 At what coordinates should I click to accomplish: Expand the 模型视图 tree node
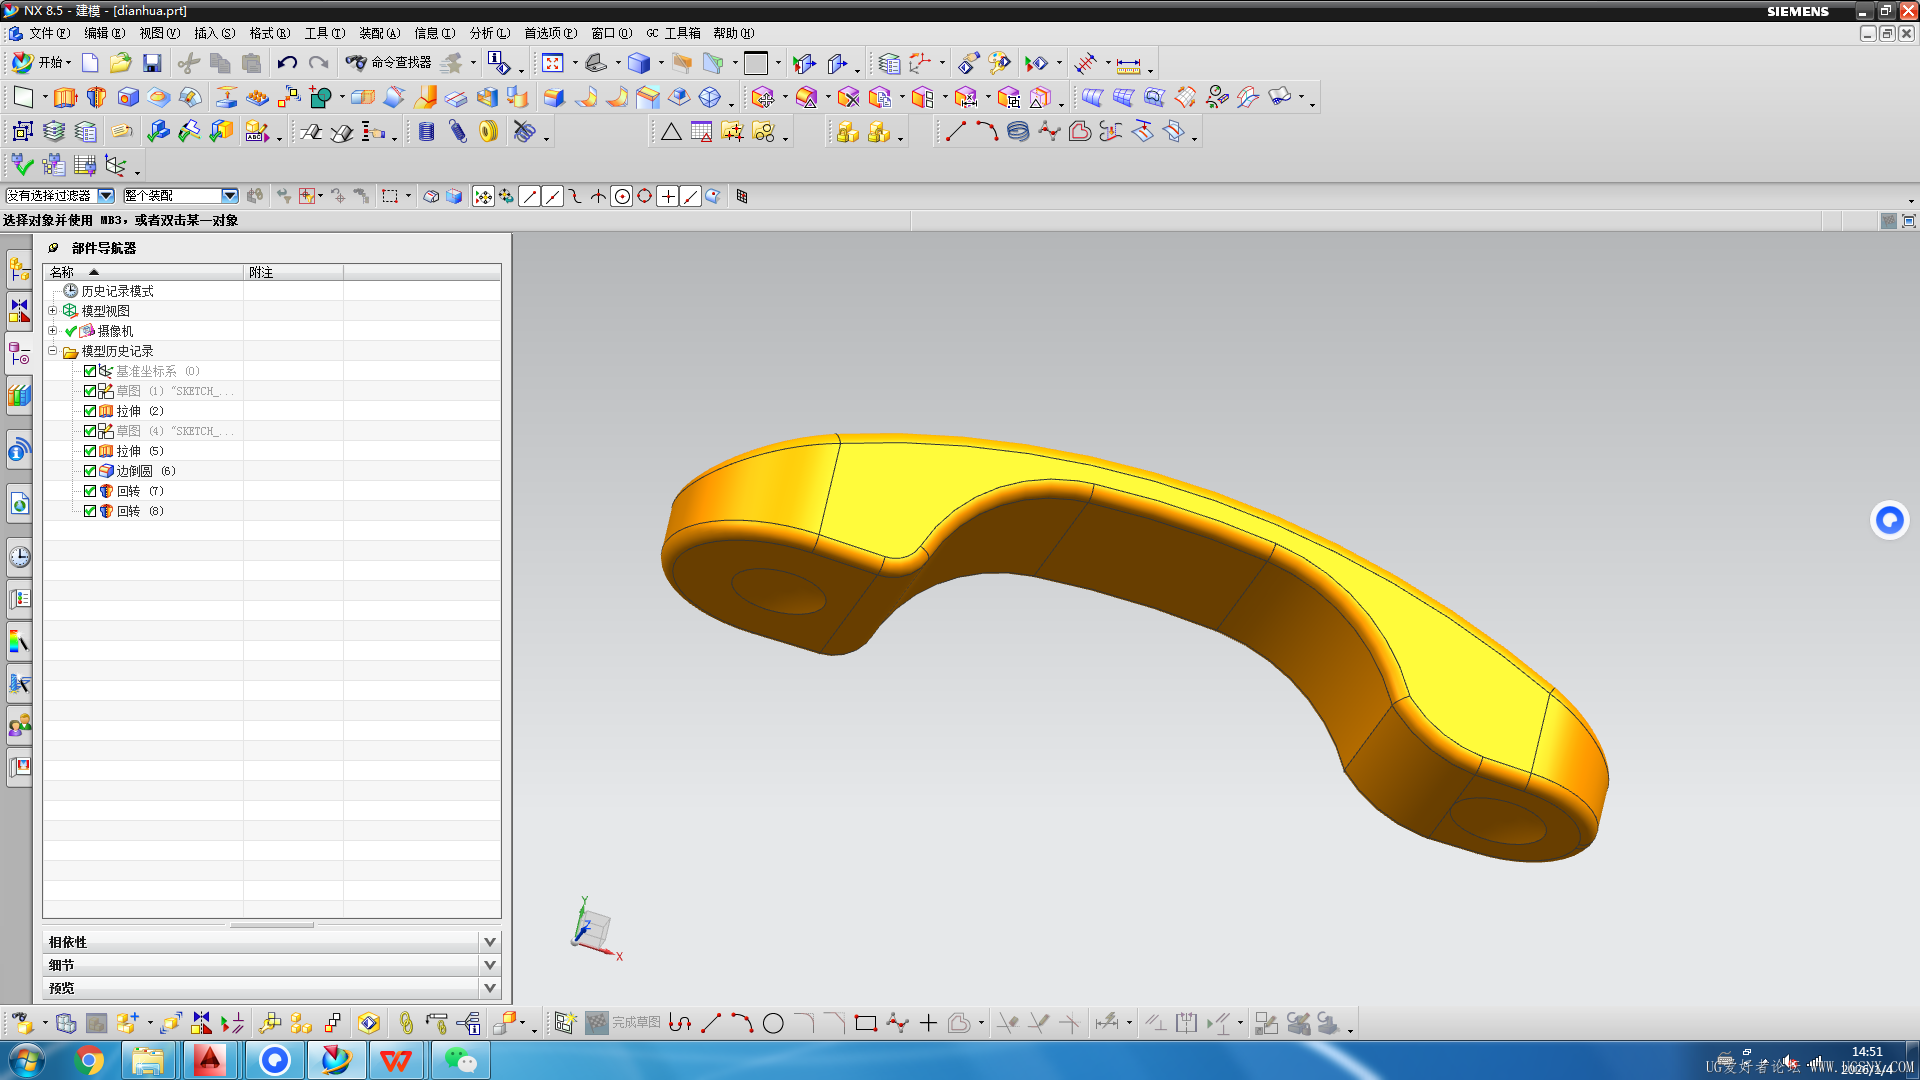[53, 311]
